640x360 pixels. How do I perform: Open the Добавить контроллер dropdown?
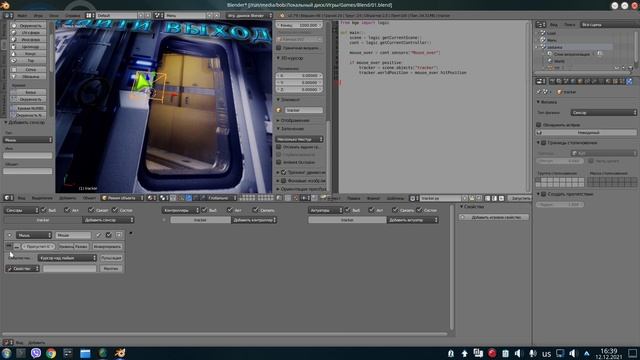pos(254,220)
